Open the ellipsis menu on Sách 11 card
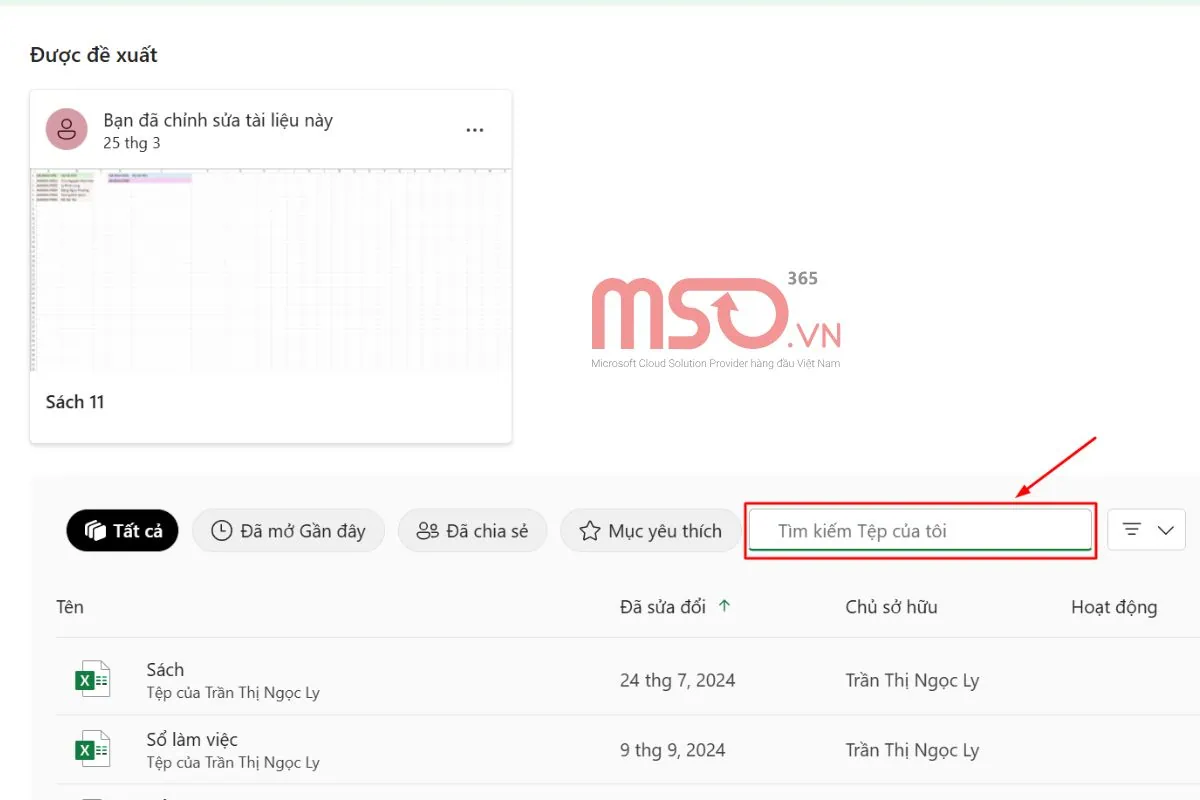This screenshot has width=1200, height=800. 475,131
